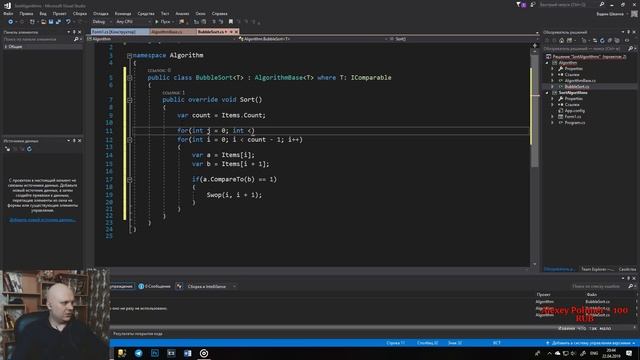The width and height of the screenshot is (640, 360).
Task: Close the Панель элементов panel
Action: click(80, 32)
